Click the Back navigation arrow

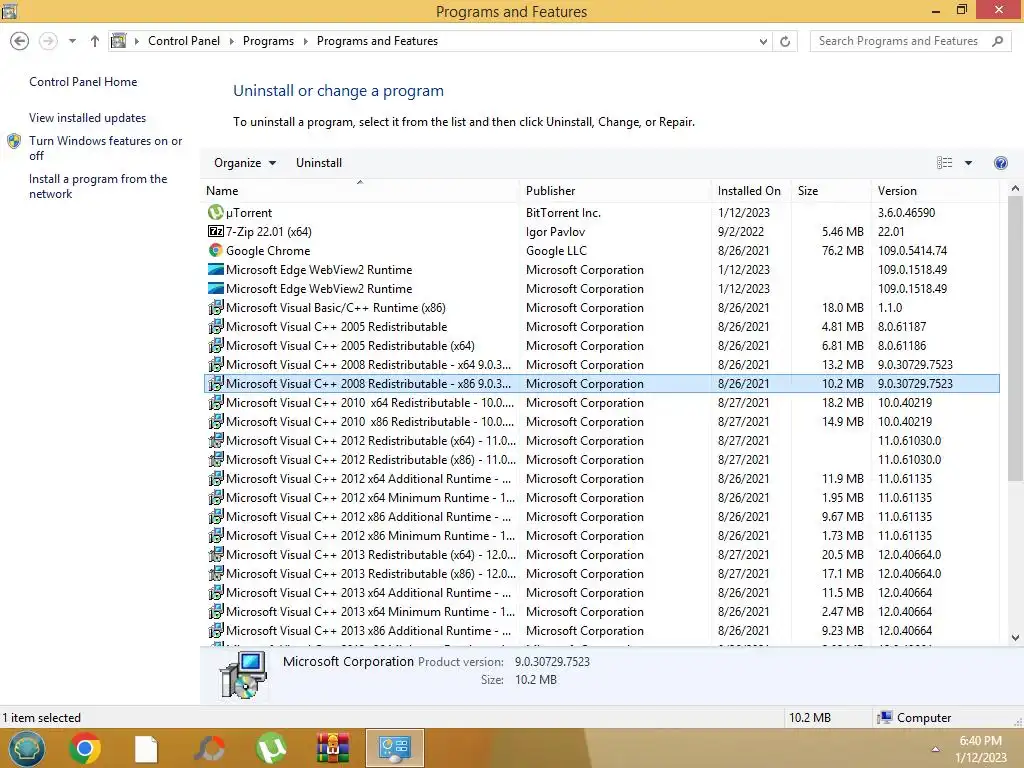point(20,41)
